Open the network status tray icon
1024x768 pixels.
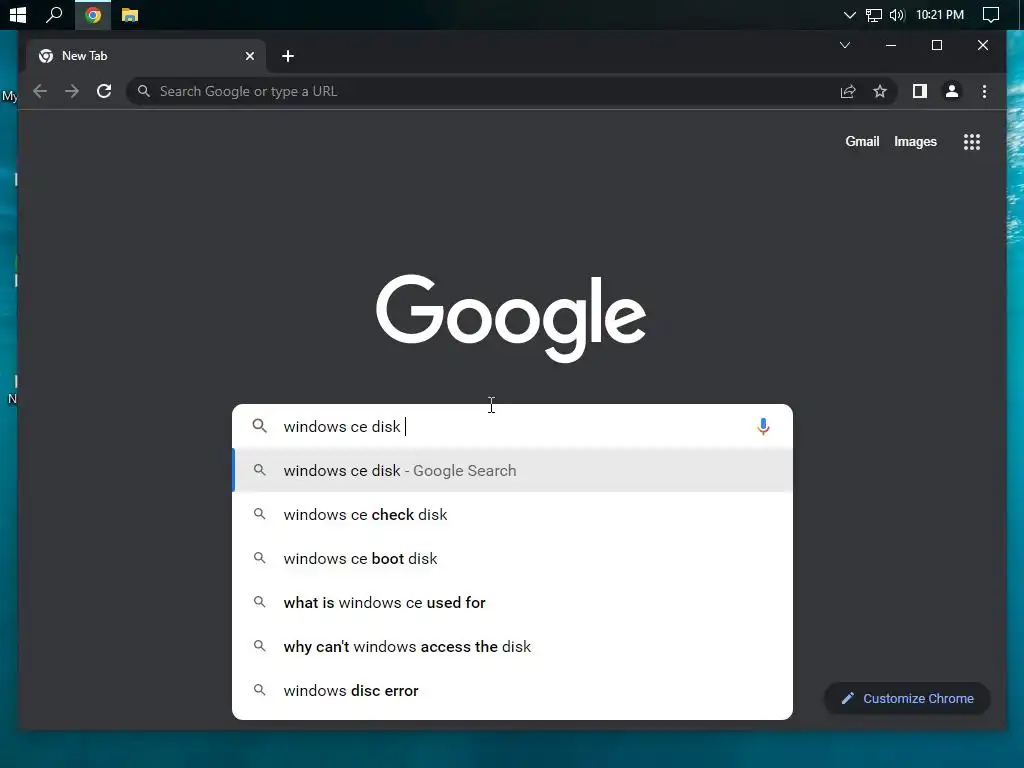tap(873, 15)
